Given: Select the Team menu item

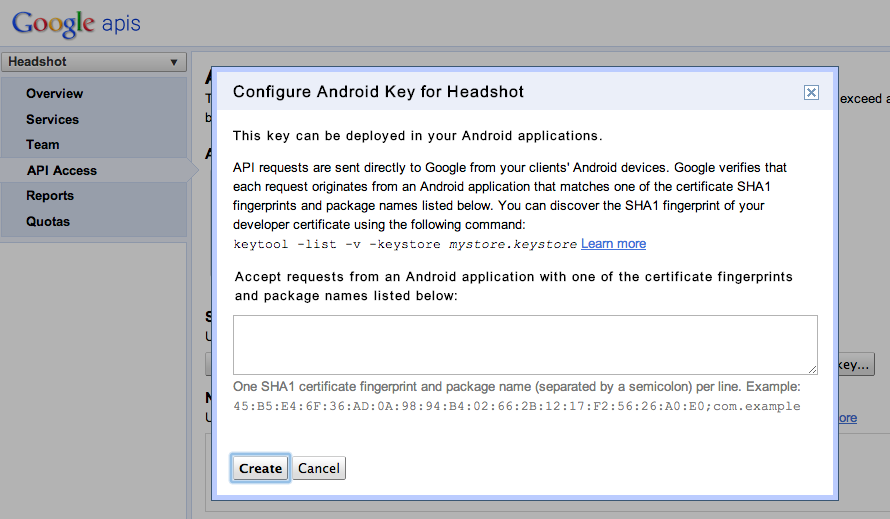Looking at the screenshot, I should [x=43, y=145].
